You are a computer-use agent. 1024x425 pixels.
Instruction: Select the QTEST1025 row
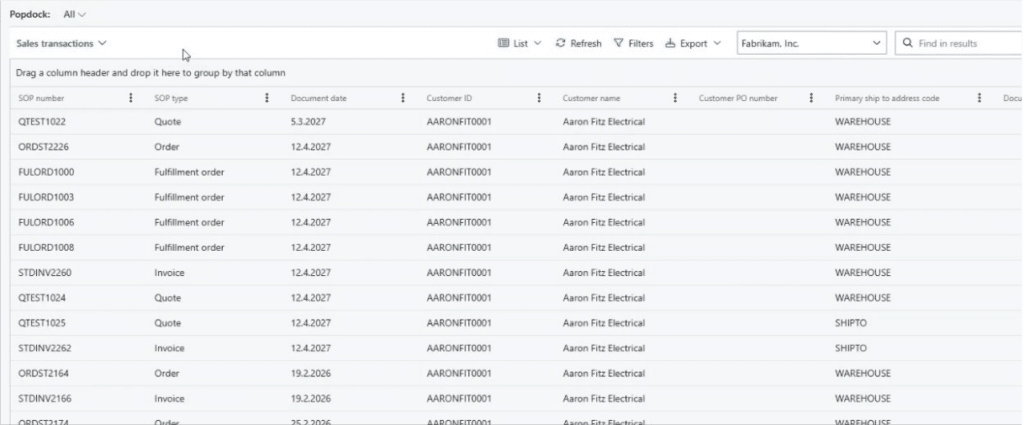tap(516, 323)
